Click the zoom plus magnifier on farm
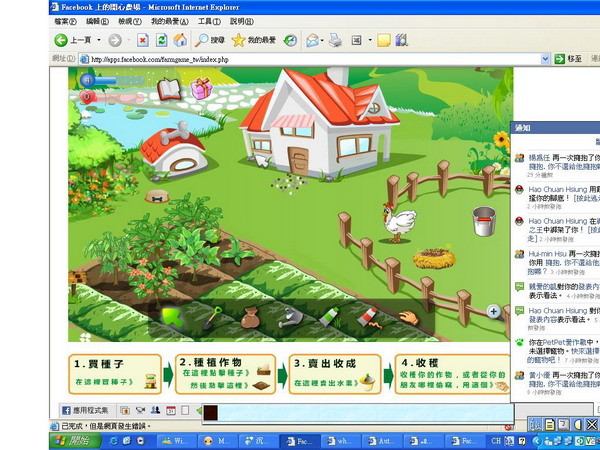 [494, 311]
